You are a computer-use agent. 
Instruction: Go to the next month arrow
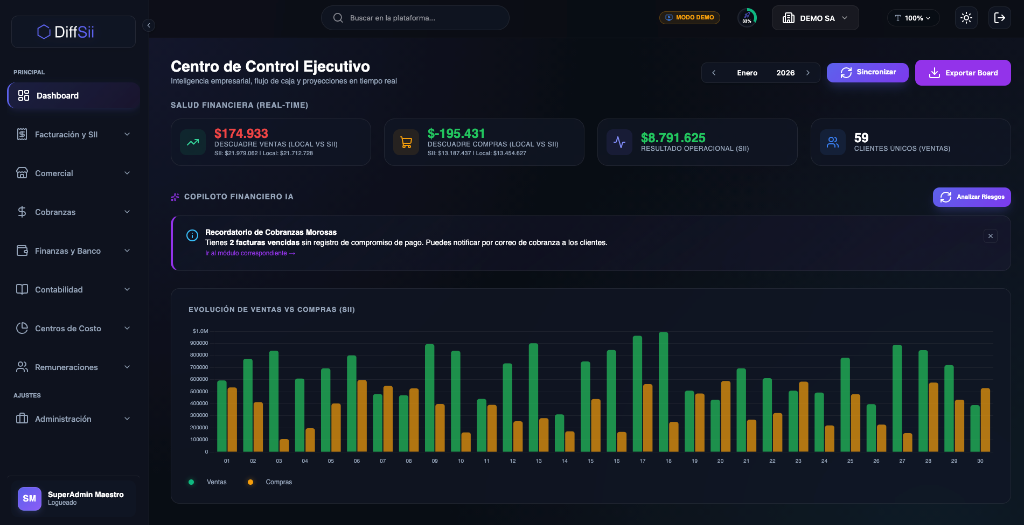click(808, 72)
